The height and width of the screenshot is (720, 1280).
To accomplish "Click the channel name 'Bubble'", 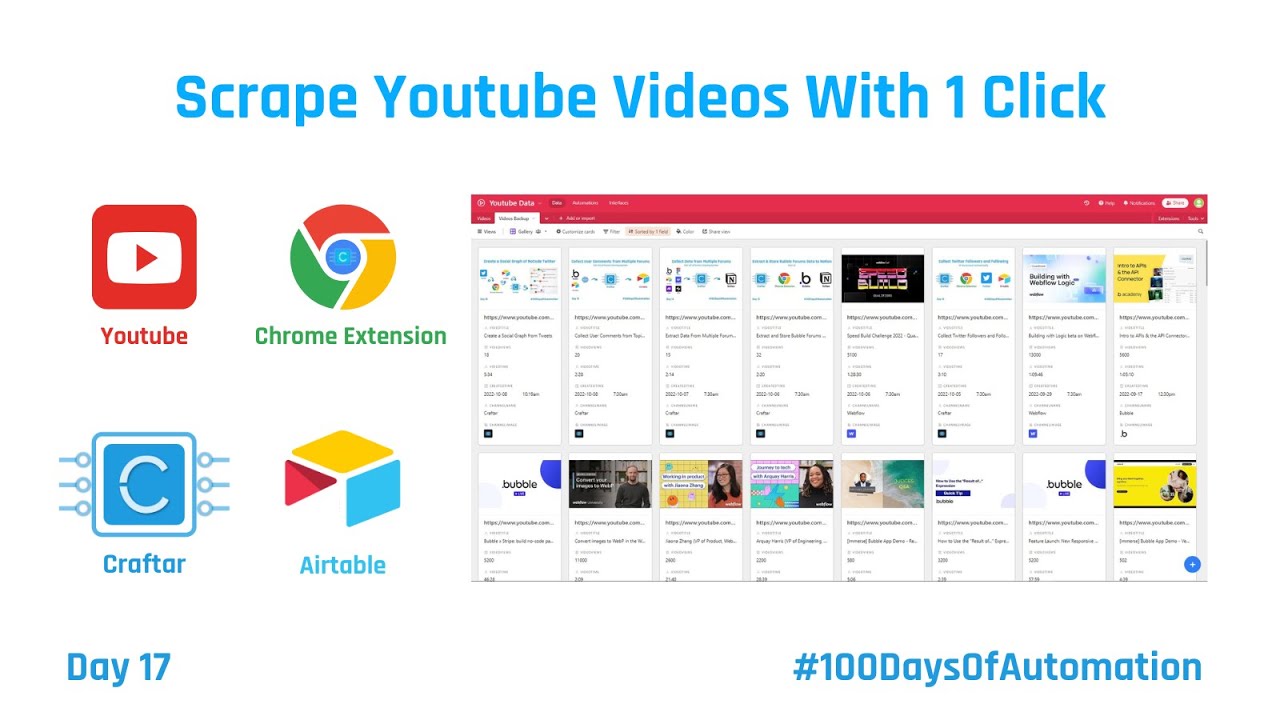I will [1127, 413].
